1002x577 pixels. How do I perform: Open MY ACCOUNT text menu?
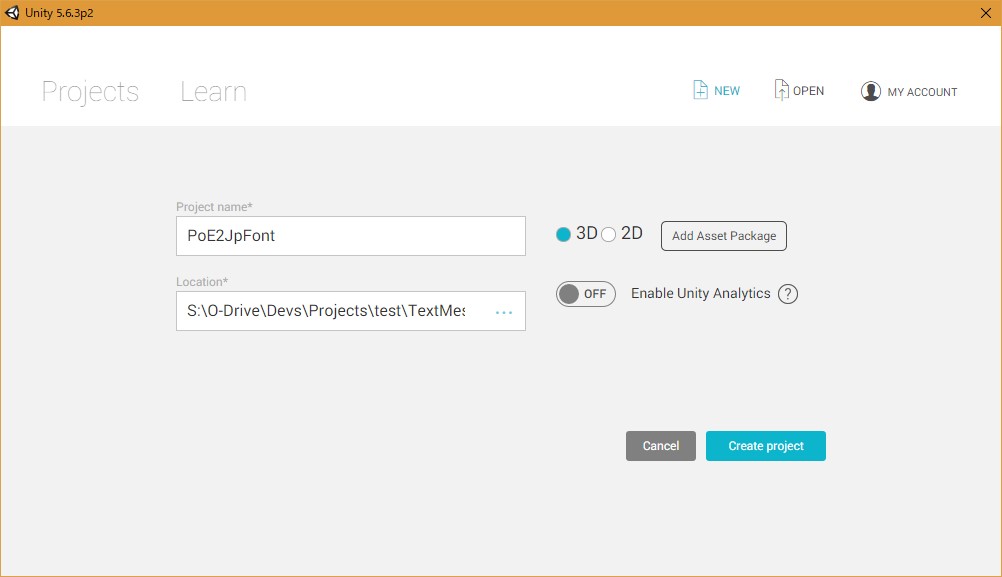(x=922, y=92)
